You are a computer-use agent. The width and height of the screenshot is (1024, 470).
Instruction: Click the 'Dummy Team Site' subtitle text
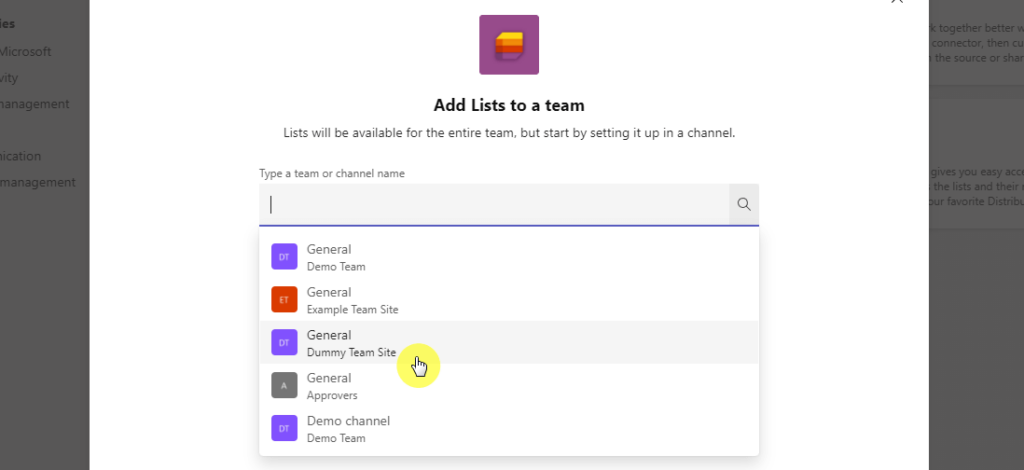(351, 352)
